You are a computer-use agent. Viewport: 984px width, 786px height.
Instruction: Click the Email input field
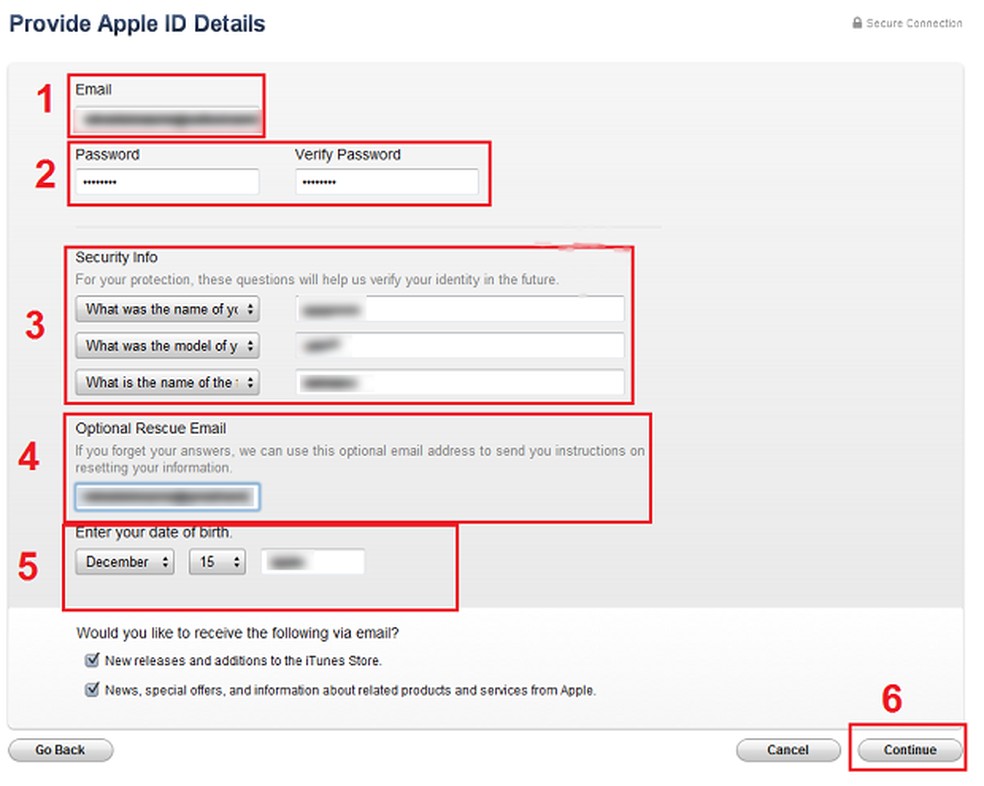point(167,120)
